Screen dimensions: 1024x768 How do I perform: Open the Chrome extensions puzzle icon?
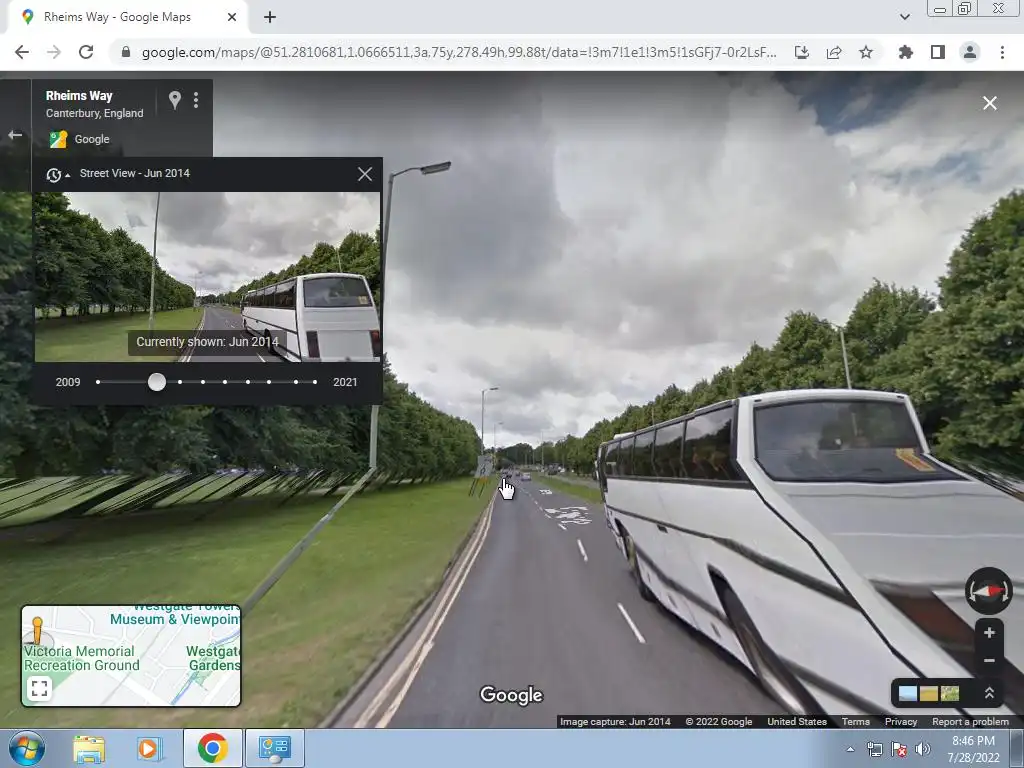[905, 52]
